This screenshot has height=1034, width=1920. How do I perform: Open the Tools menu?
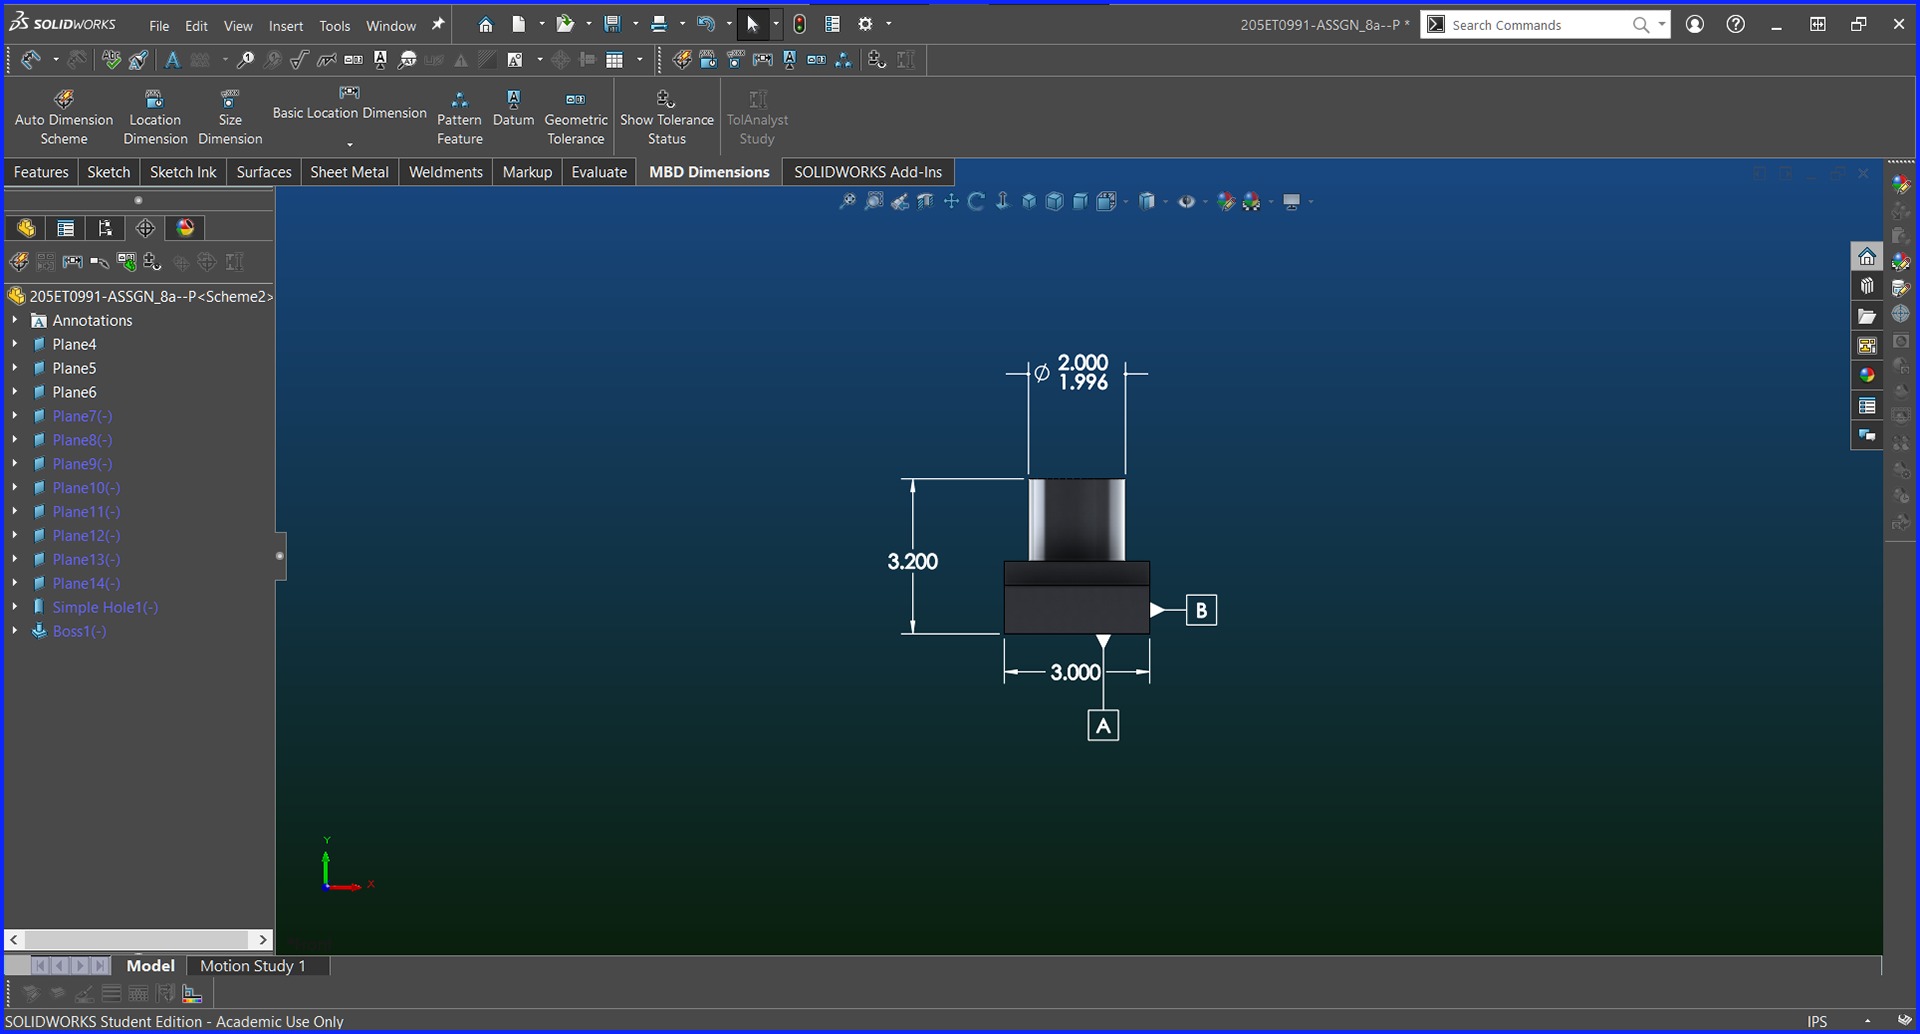pyautogui.click(x=334, y=26)
